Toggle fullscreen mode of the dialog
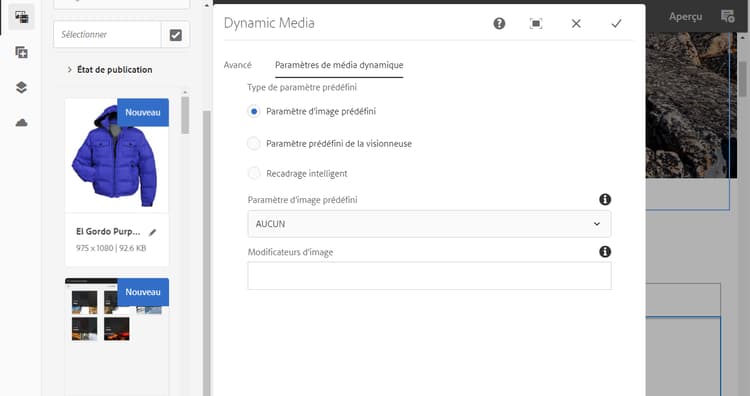Image resolution: width=750 pixels, height=396 pixels. coord(536,23)
